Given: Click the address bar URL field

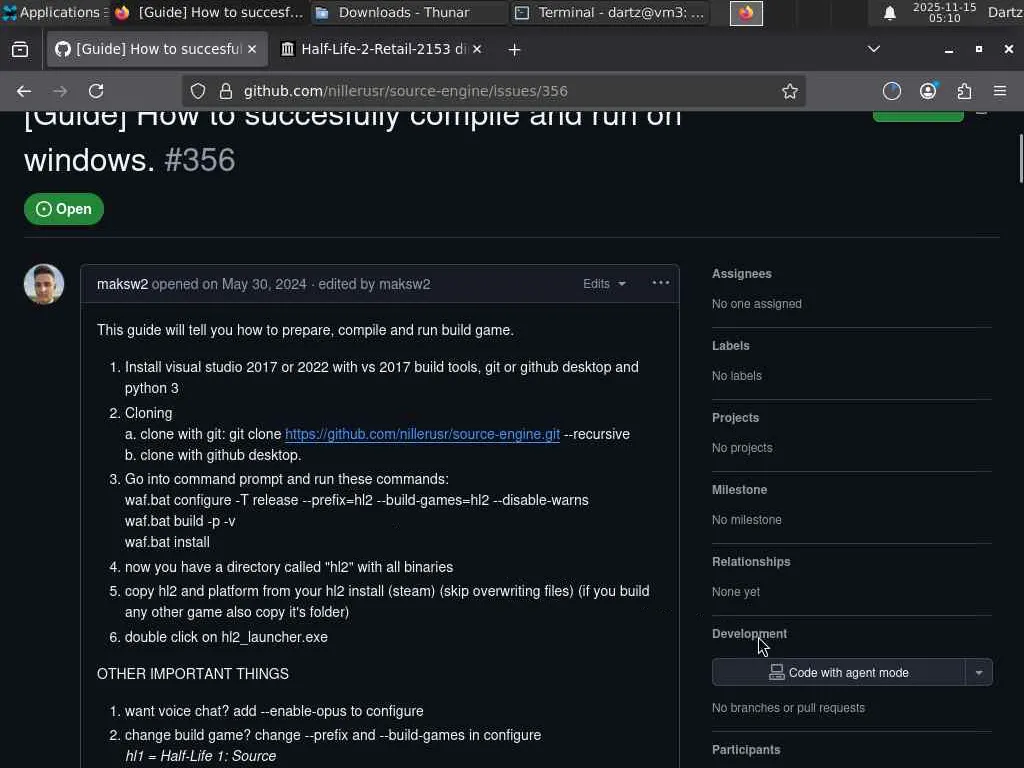Looking at the screenshot, I should pyautogui.click(x=493, y=91).
